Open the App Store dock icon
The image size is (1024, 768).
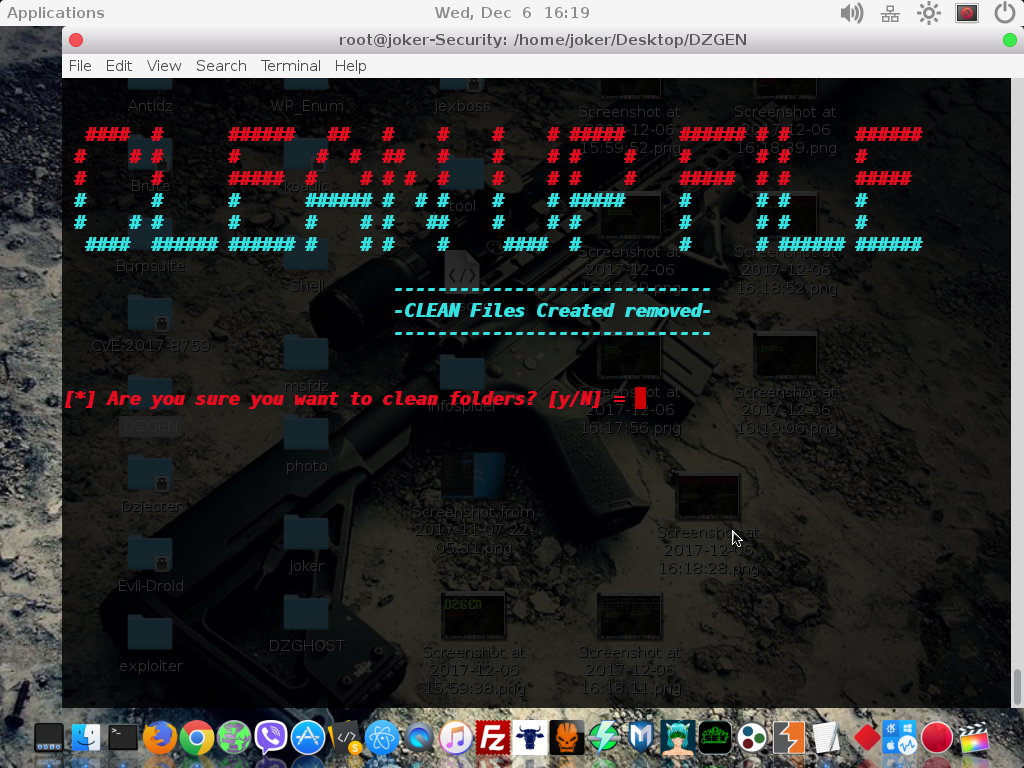point(308,738)
